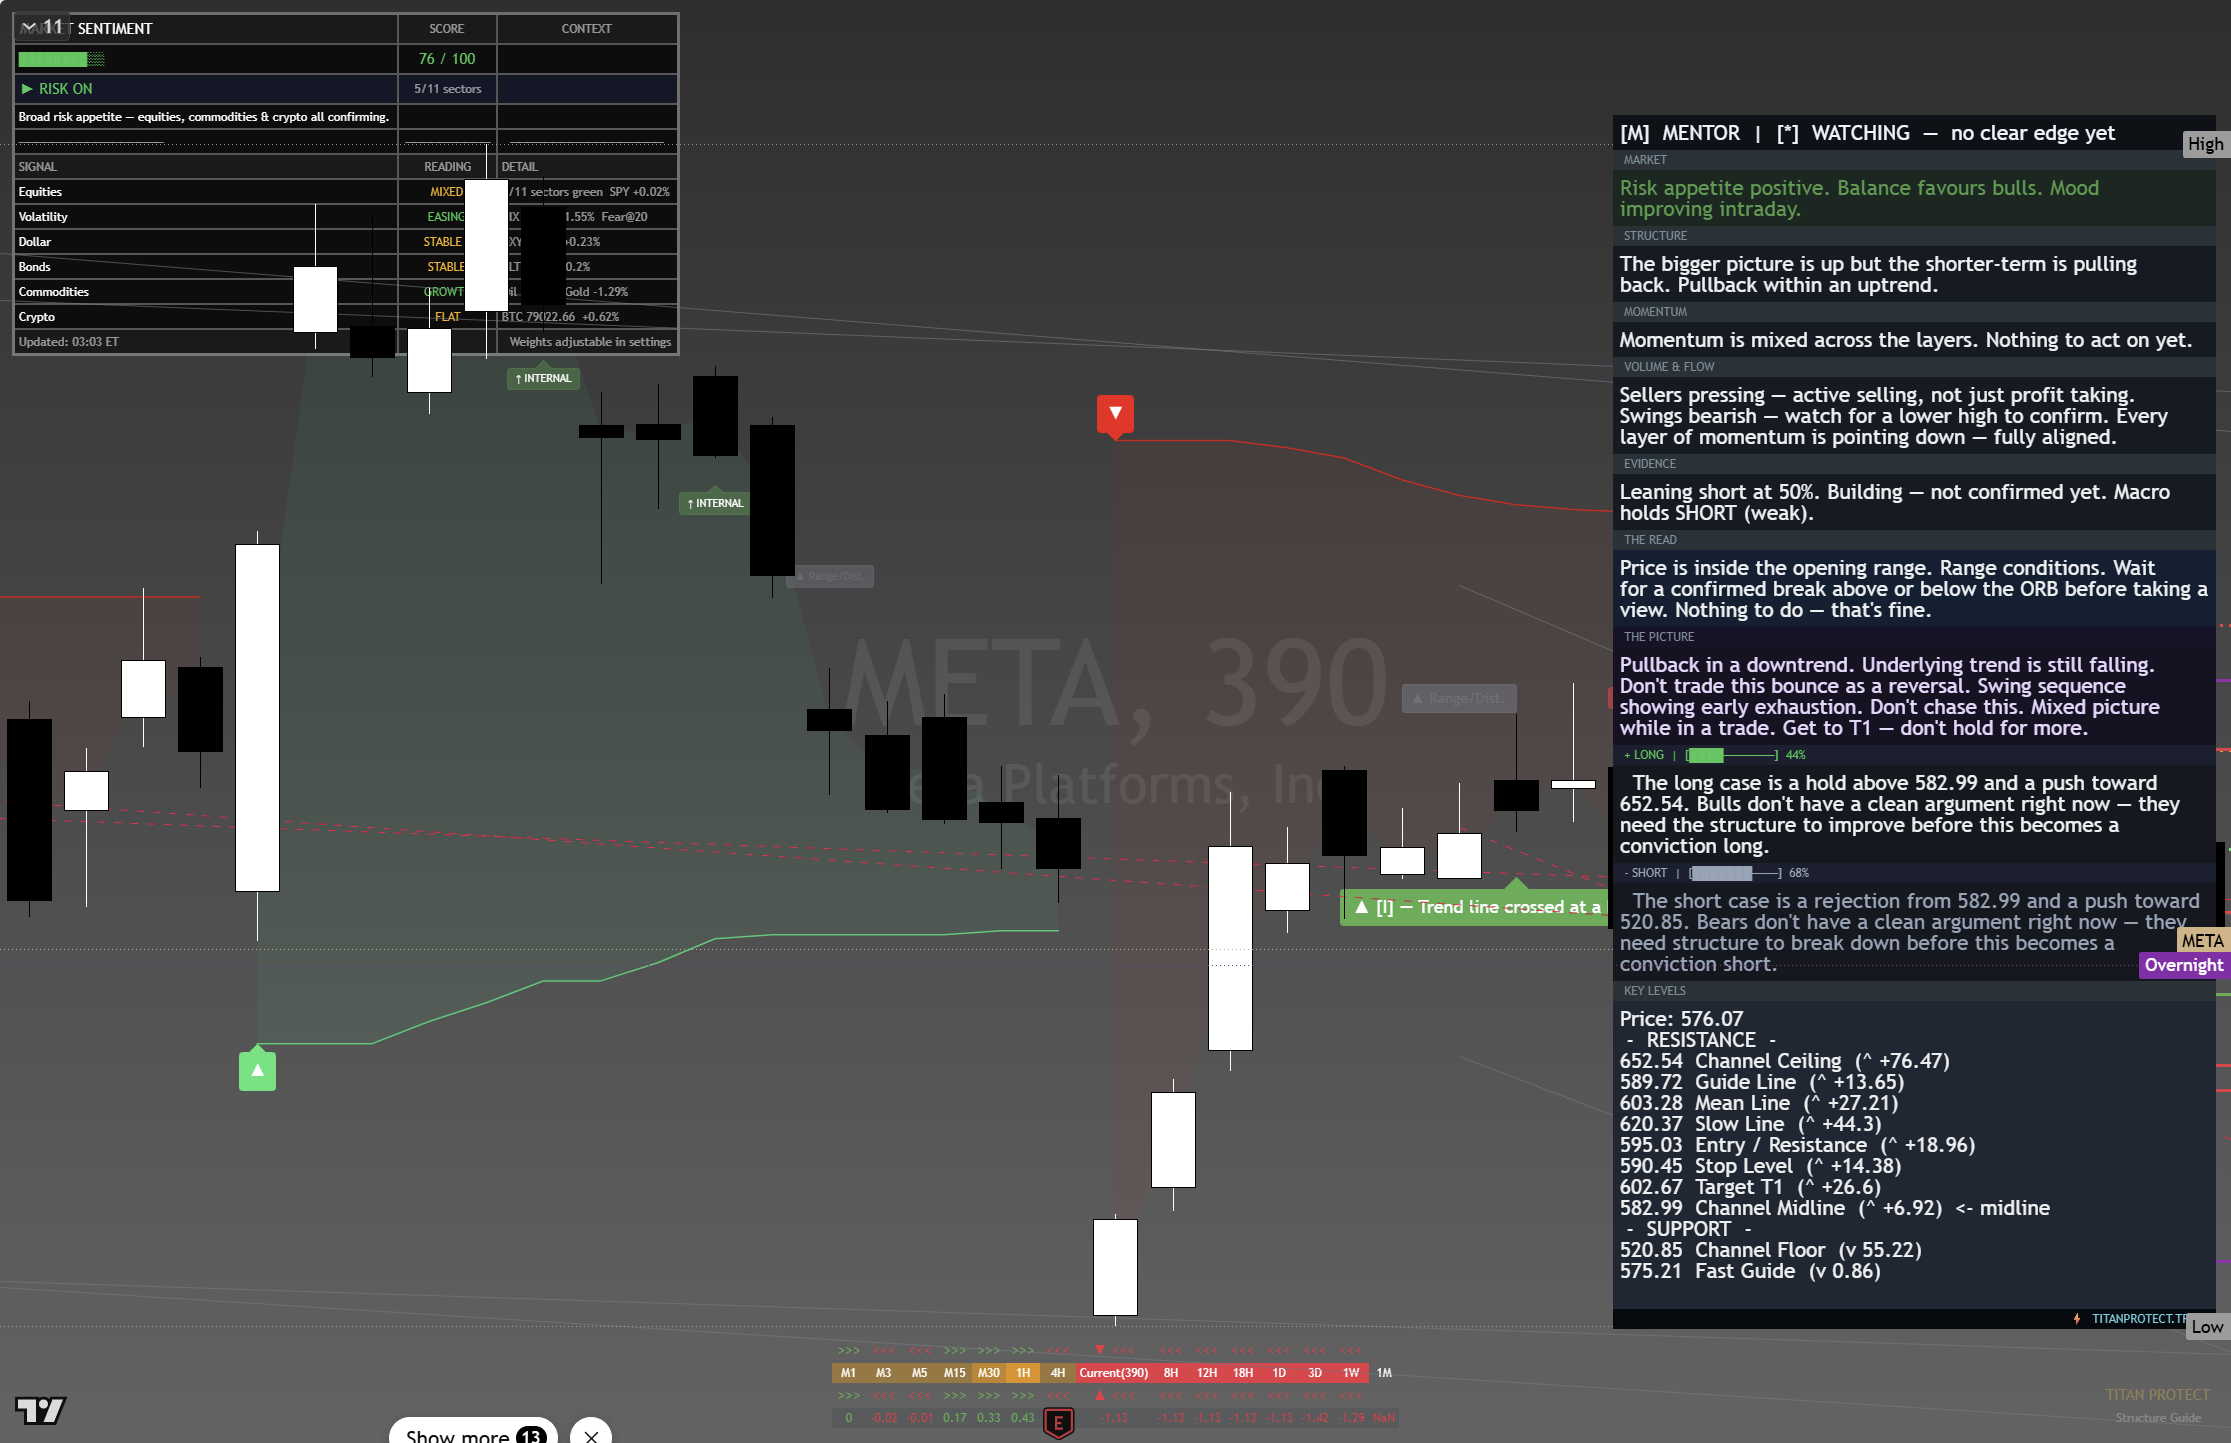
Task: Click the BTC 79022.66 crypto detail
Action: [560, 316]
